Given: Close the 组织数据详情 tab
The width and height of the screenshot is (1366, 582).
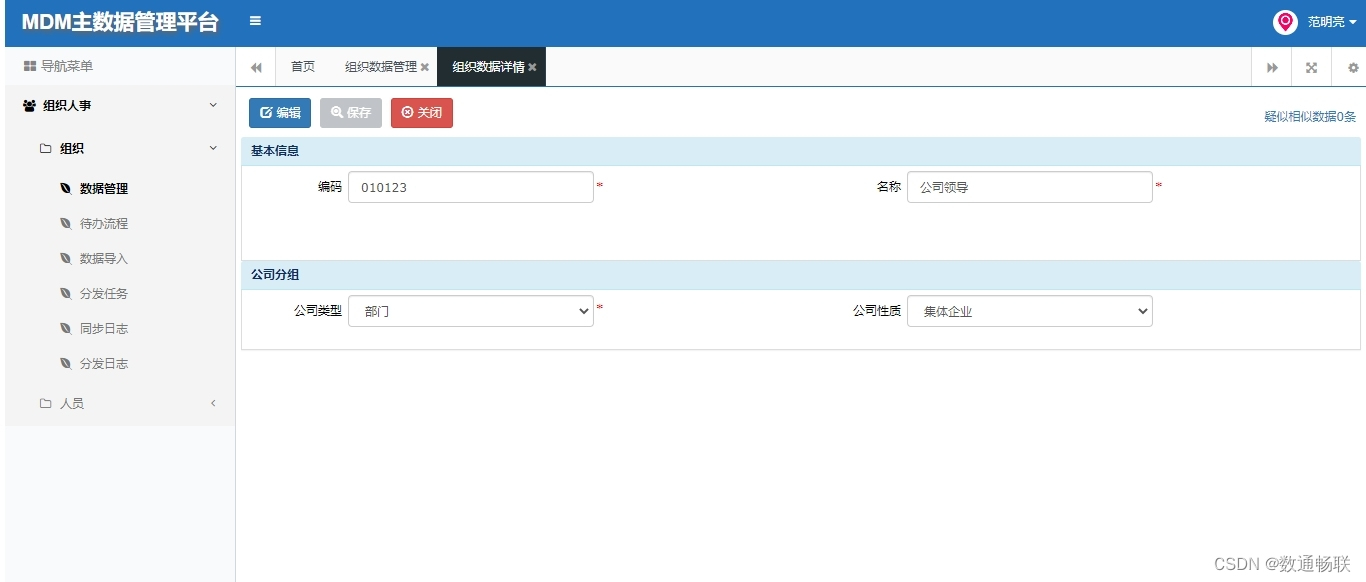Looking at the screenshot, I should pos(532,67).
